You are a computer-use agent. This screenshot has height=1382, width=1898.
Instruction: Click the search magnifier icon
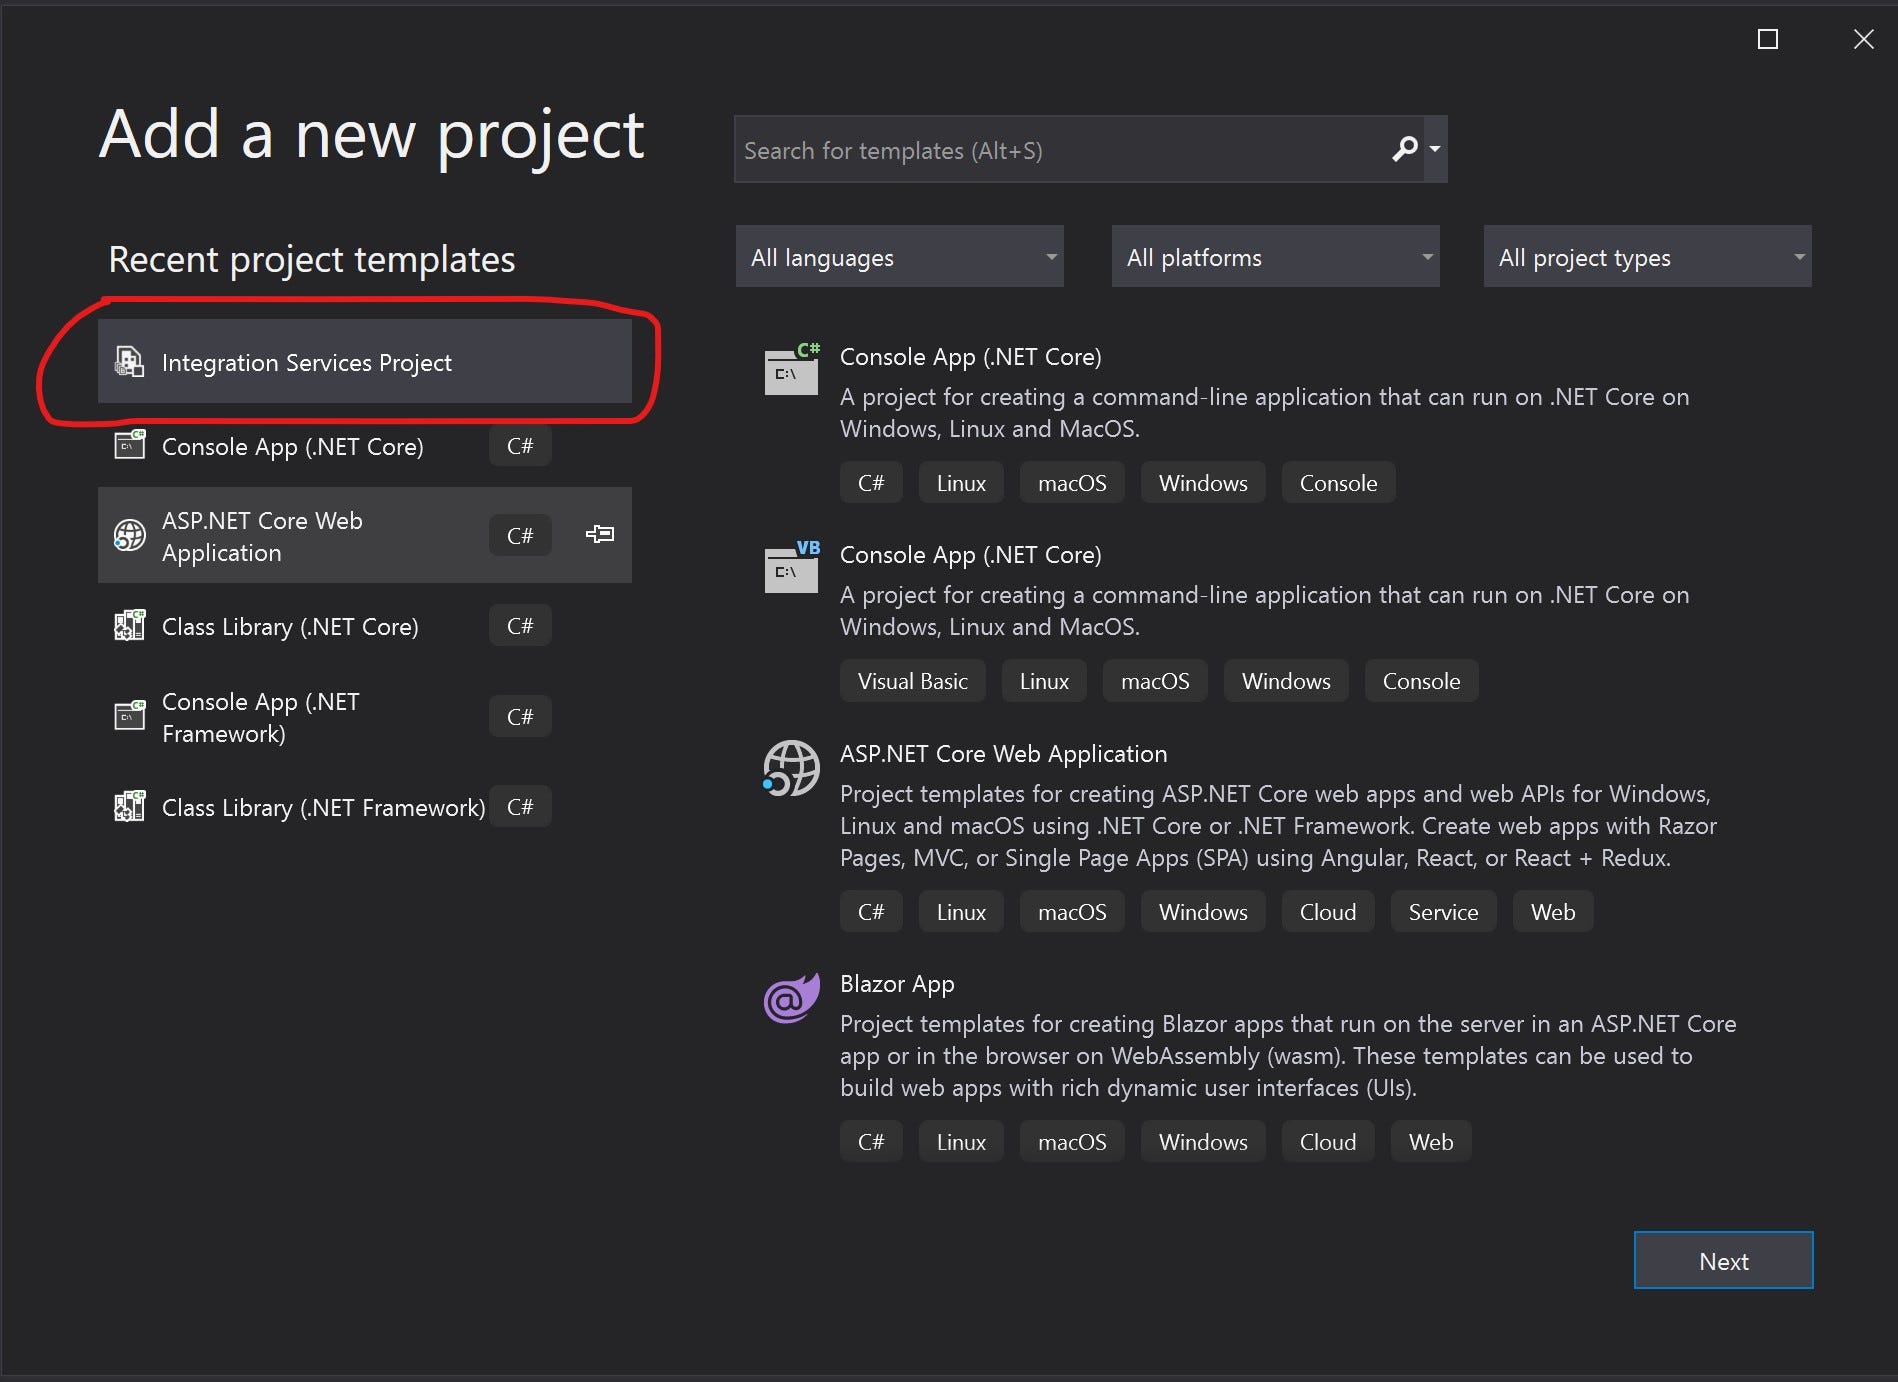(x=1405, y=149)
